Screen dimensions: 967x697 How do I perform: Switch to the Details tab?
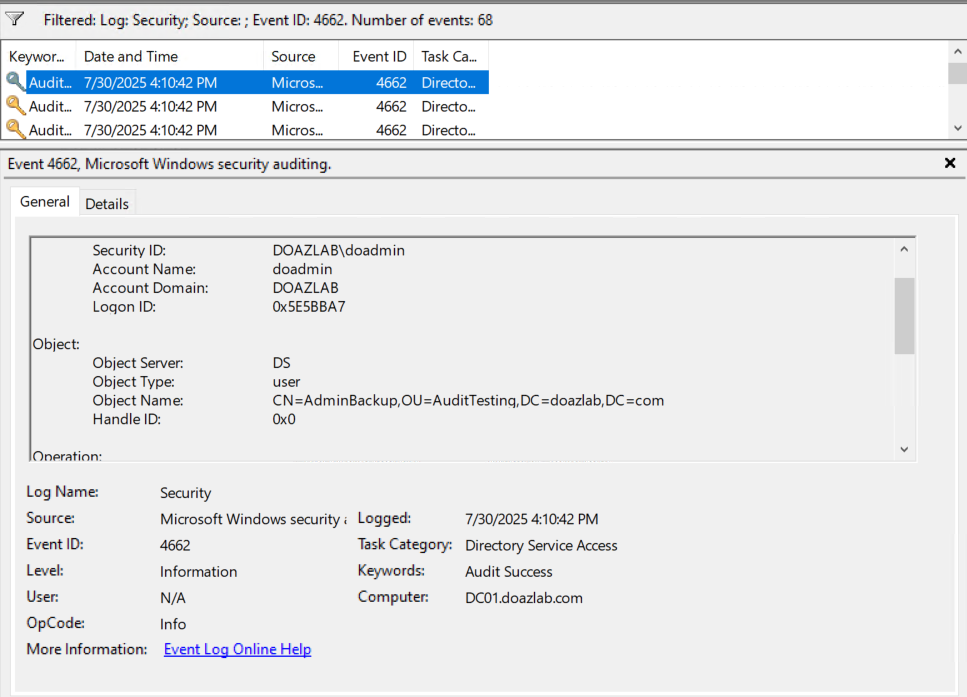click(107, 203)
